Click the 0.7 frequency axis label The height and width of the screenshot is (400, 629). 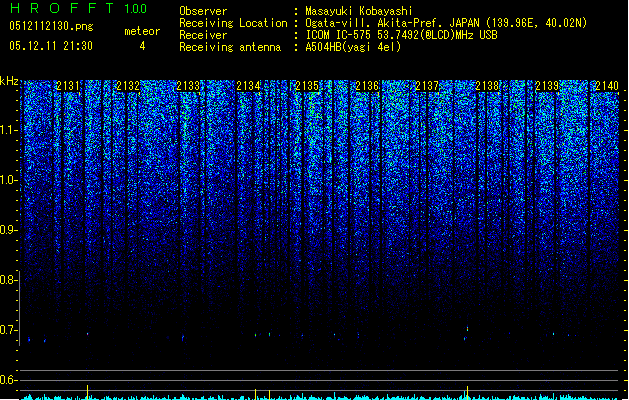pyautogui.click(x=9, y=330)
